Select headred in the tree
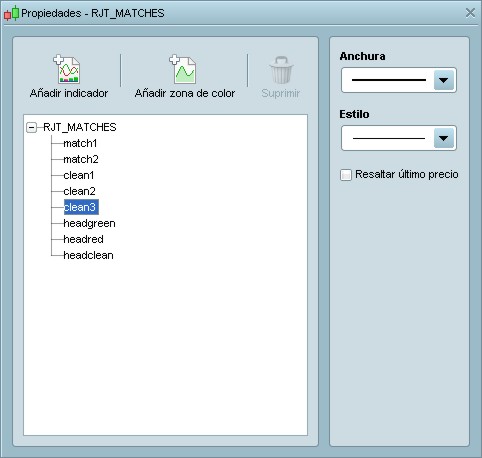The image size is (482, 458). (83, 239)
